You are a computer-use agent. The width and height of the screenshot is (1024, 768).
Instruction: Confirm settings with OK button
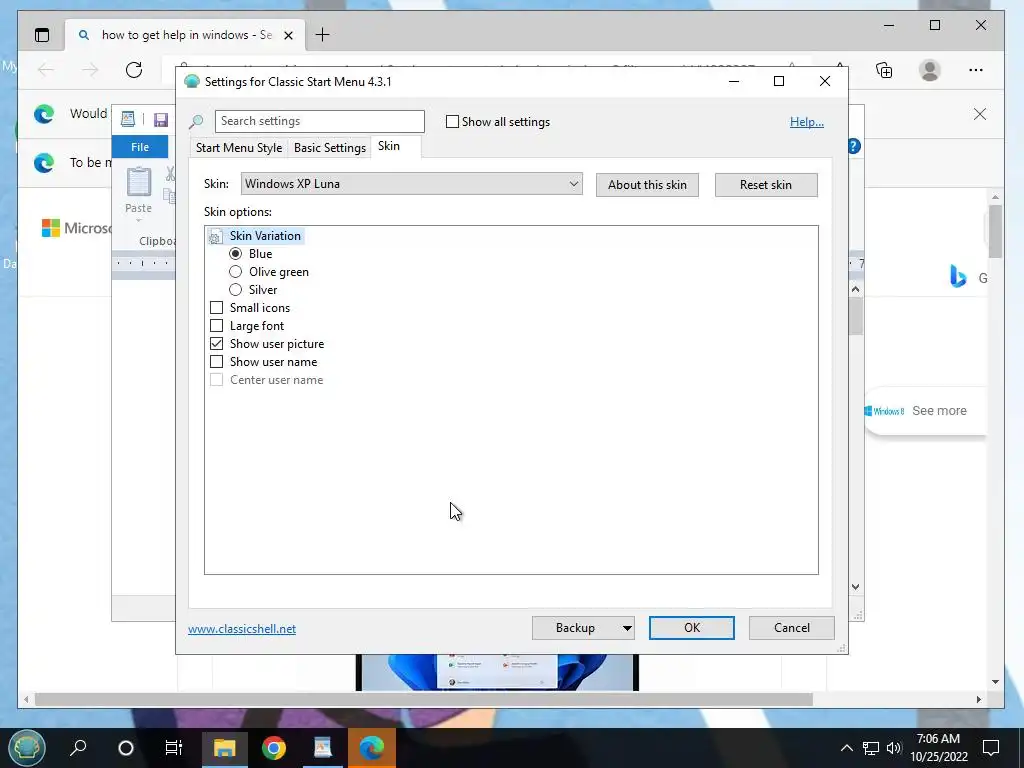692,628
